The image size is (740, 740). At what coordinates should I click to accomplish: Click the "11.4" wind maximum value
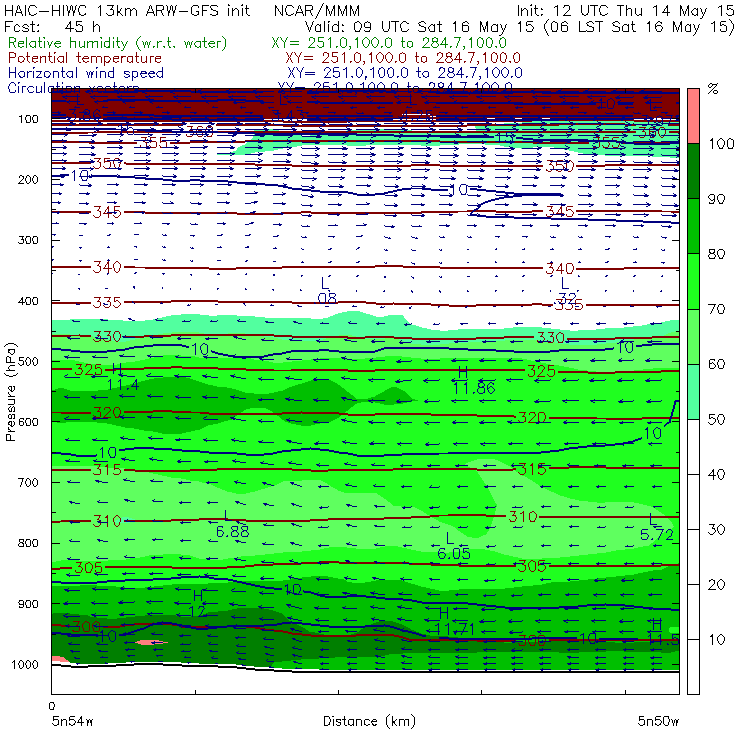(x=123, y=385)
